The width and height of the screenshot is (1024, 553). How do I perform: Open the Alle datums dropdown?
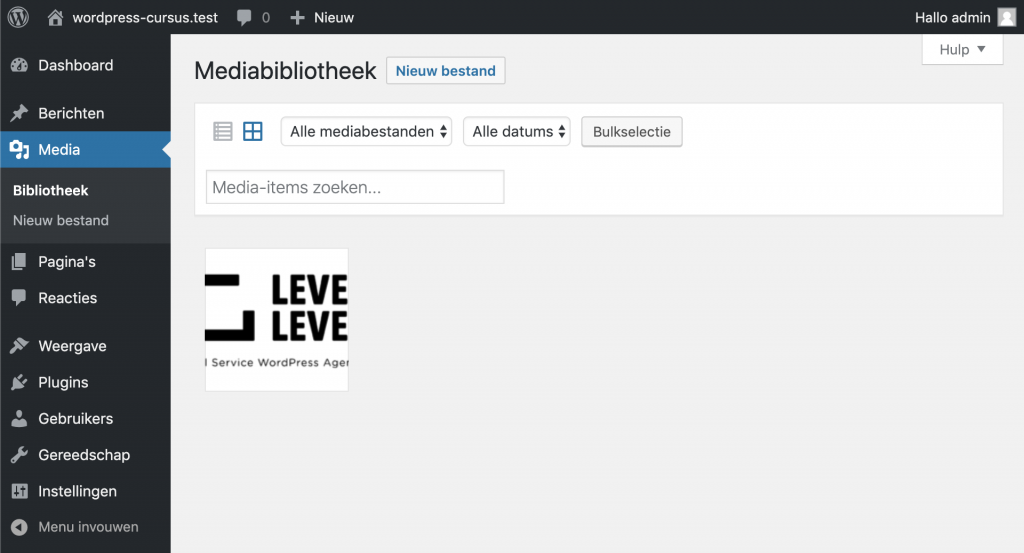517,131
